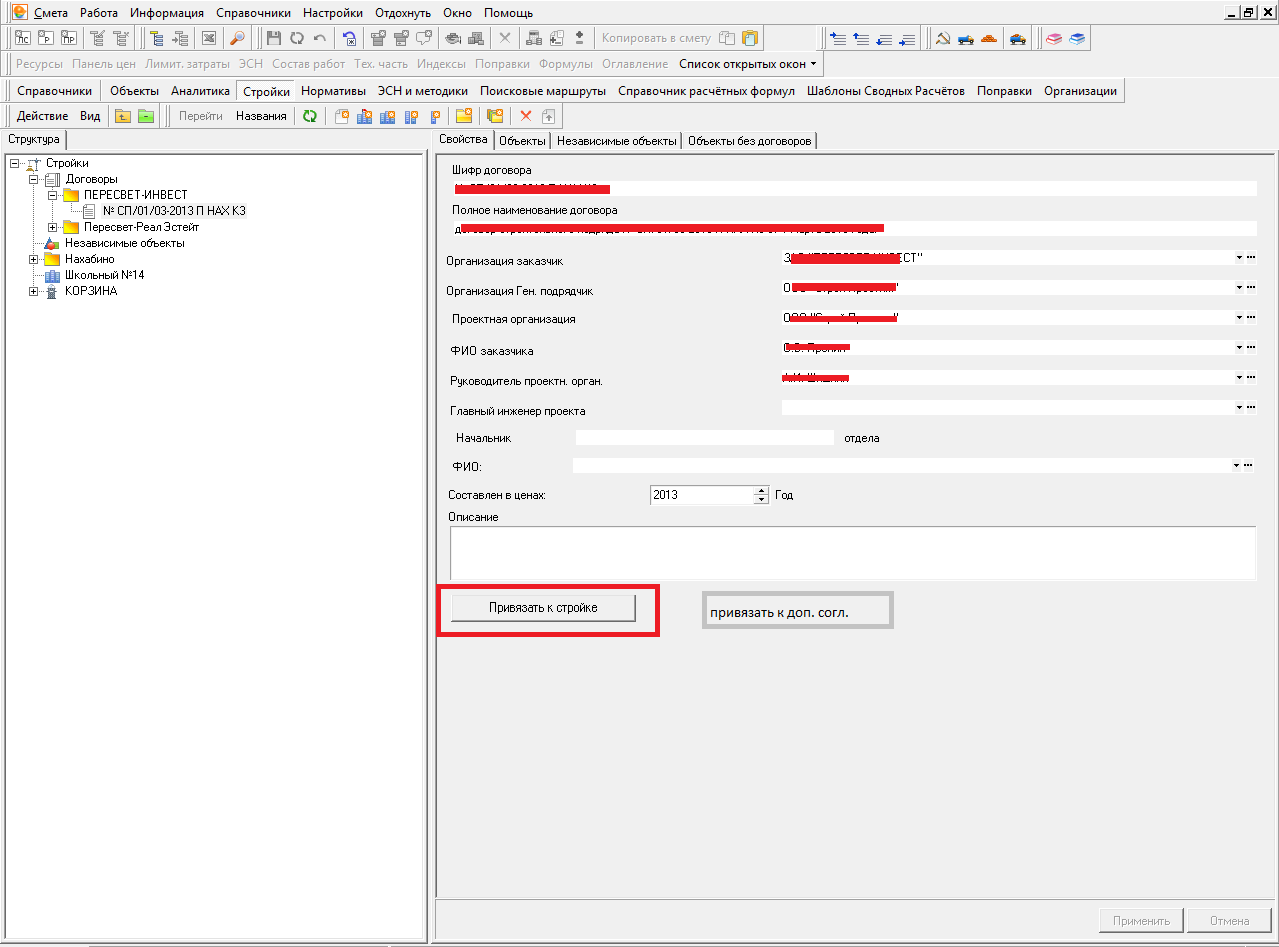Open the Проектная организация dropdown arrow
Screen dimensions: 1279x947
click(1239, 318)
